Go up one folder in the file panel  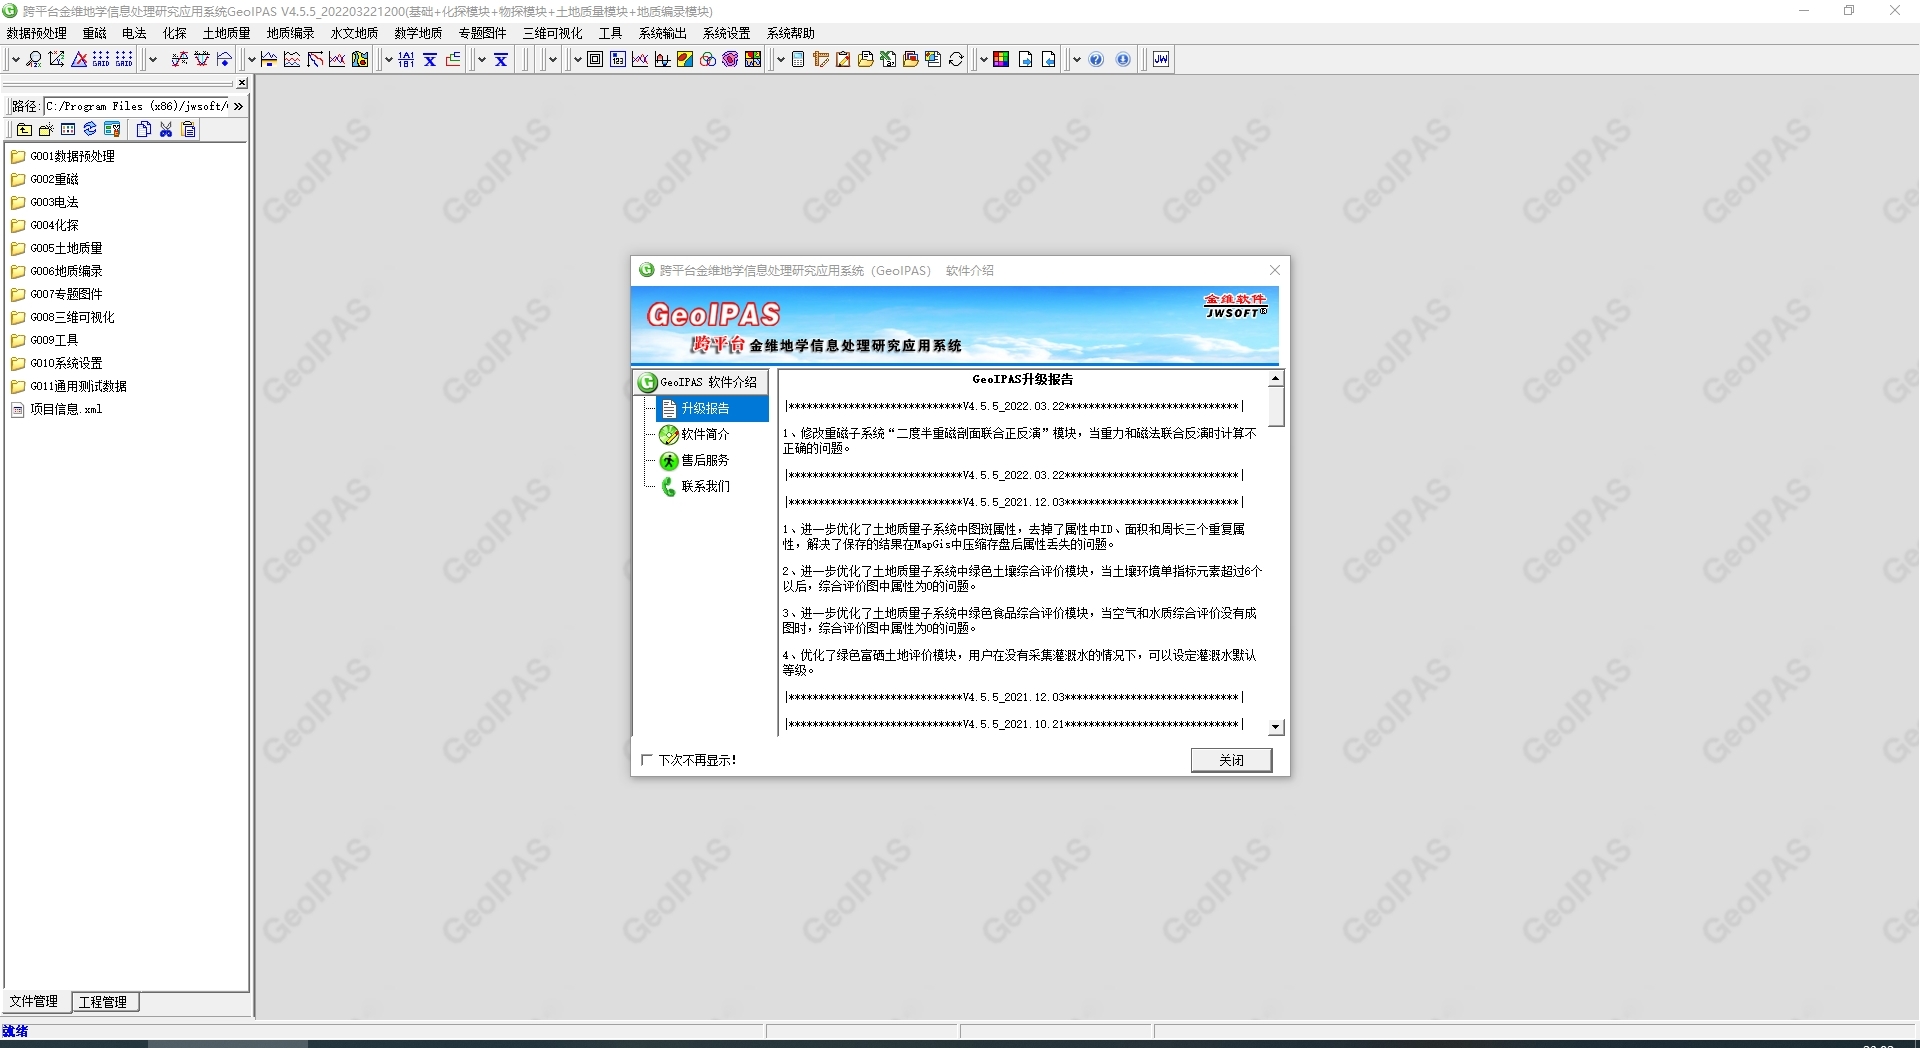click(24, 130)
